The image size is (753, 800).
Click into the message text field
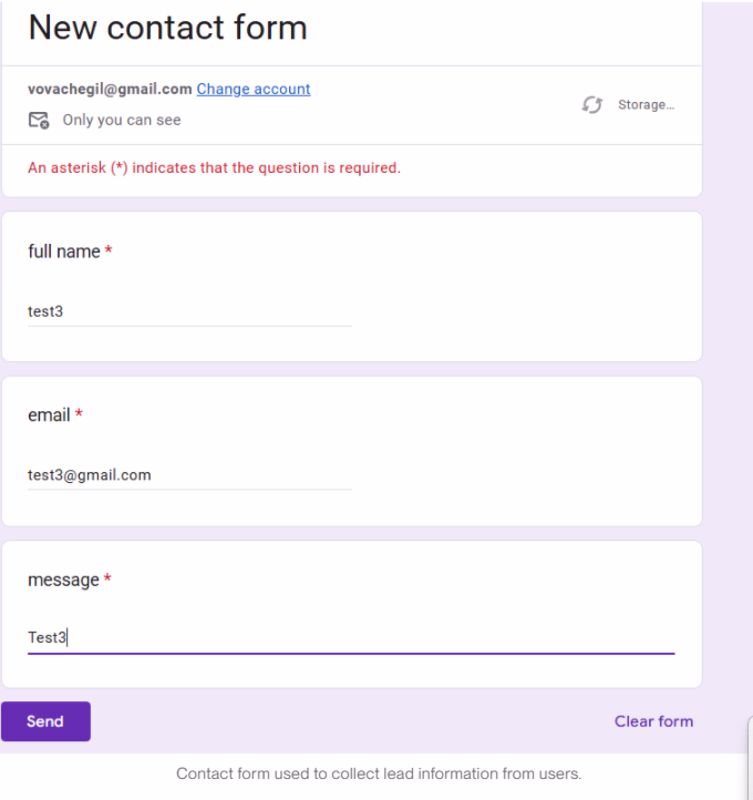pos(350,638)
